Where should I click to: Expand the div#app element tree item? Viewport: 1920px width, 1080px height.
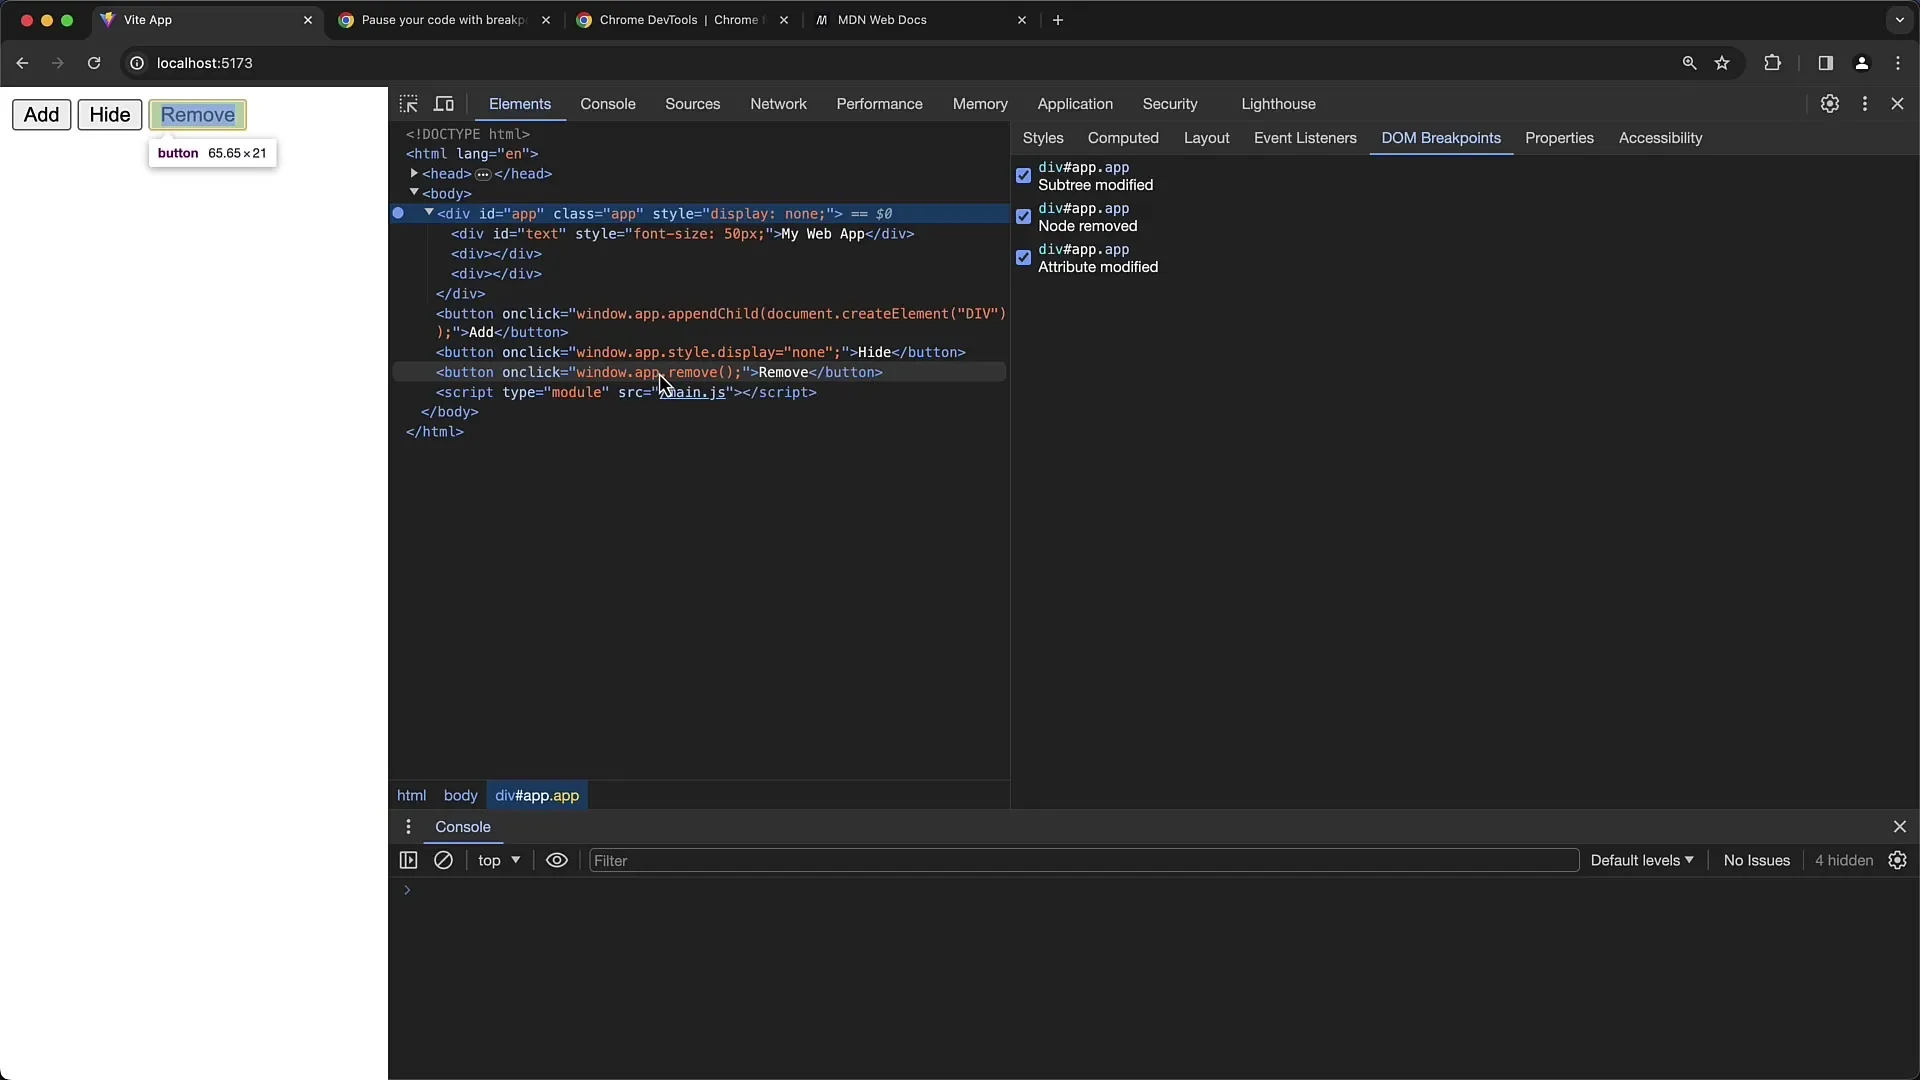pyautogui.click(x=429, y=212)
